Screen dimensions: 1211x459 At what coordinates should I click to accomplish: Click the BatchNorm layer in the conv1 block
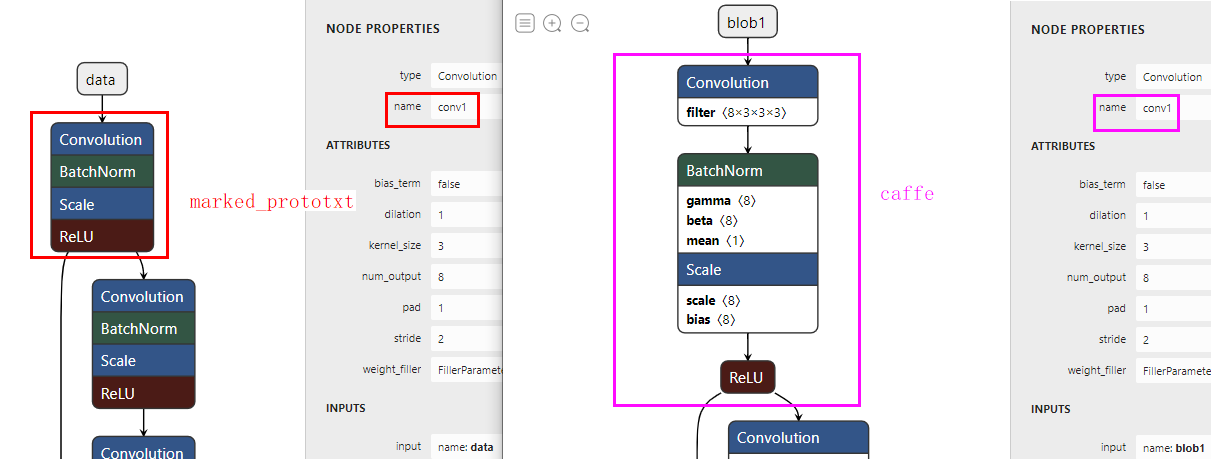click(x=102, y=172)
